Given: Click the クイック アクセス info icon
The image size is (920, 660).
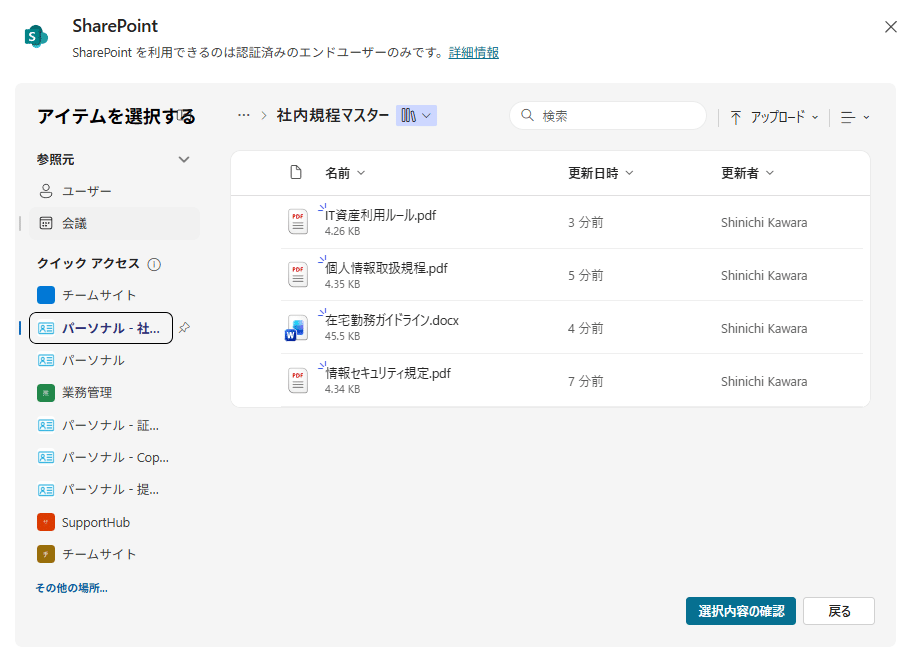Looking at the screenshot, I should click(x=154, y=265).
